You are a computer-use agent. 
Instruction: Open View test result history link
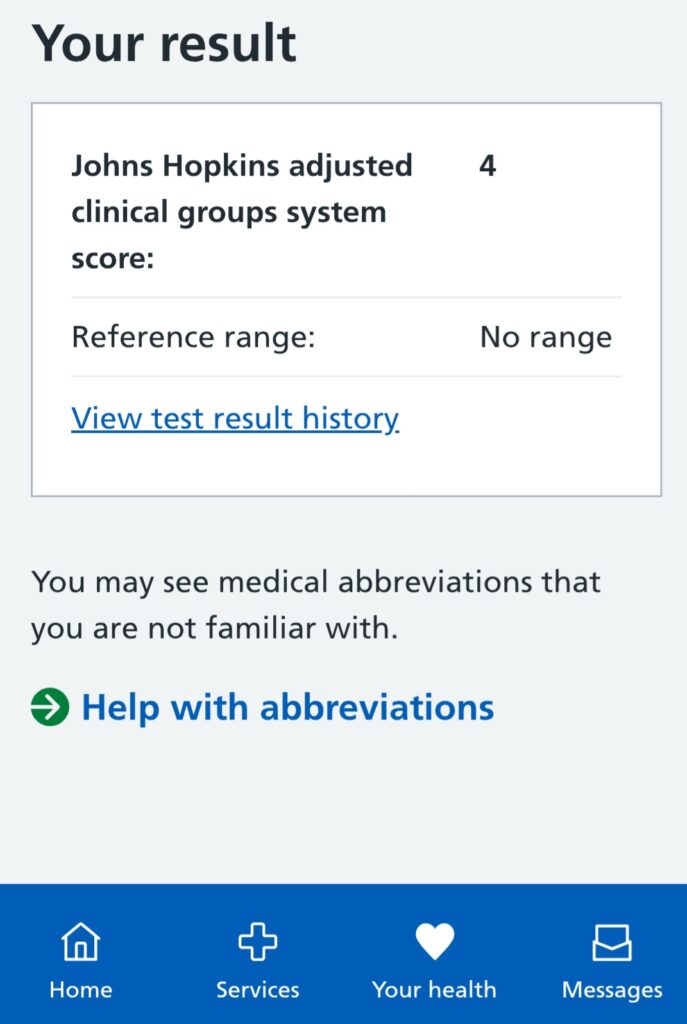tap(235, 418)
